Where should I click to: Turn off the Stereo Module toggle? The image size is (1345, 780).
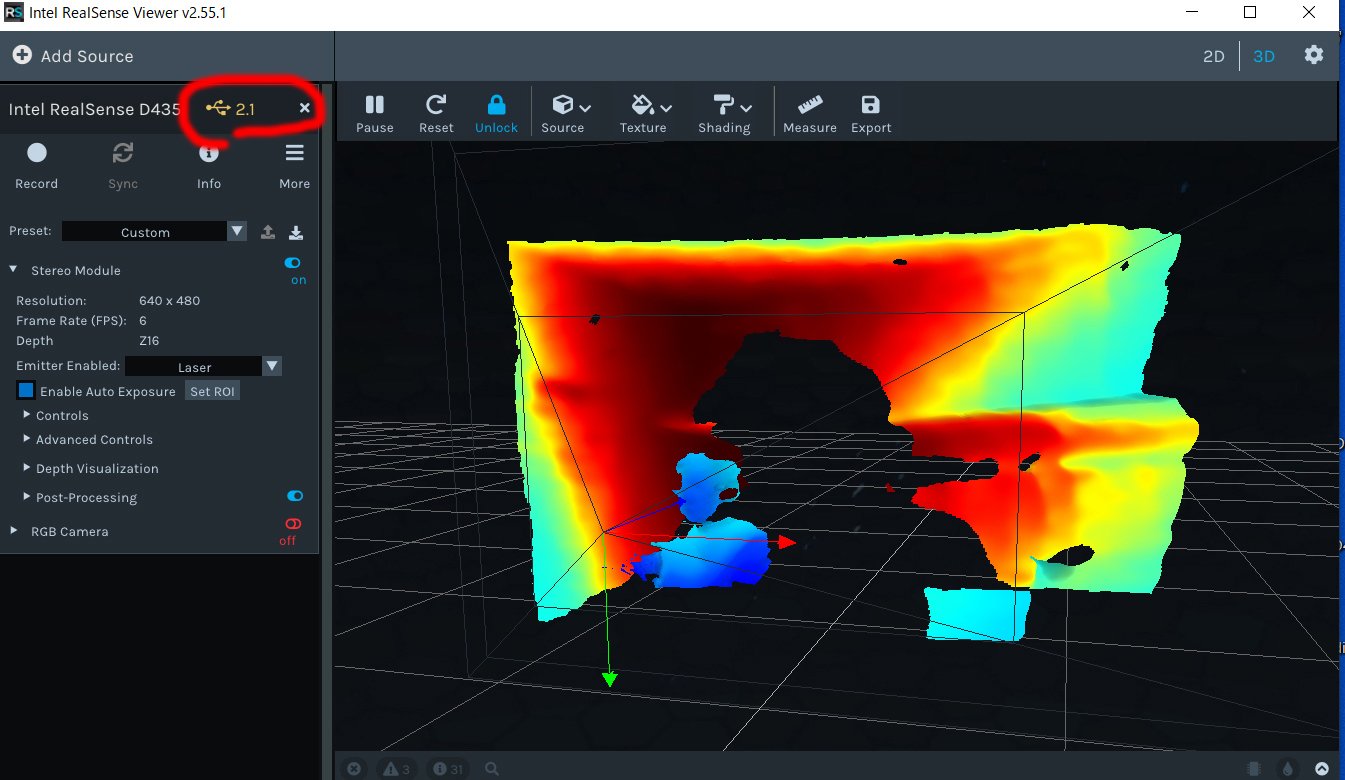click(293, 262)
